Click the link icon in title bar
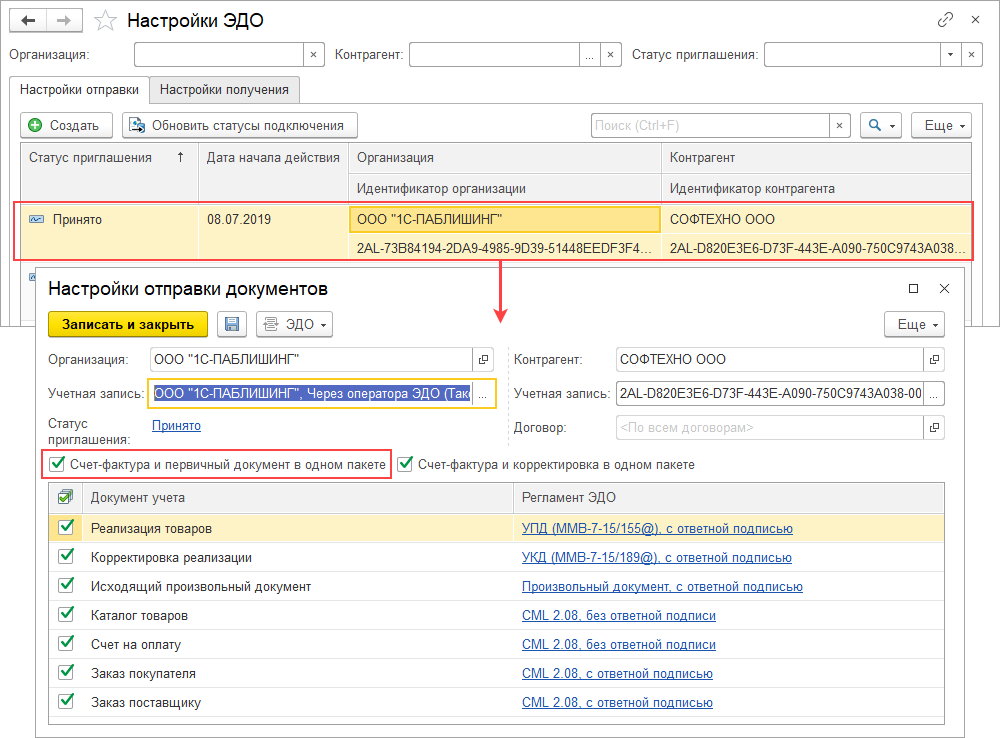Image resolution: width=1000 pixels, height=738 pixels. point(945,20)
